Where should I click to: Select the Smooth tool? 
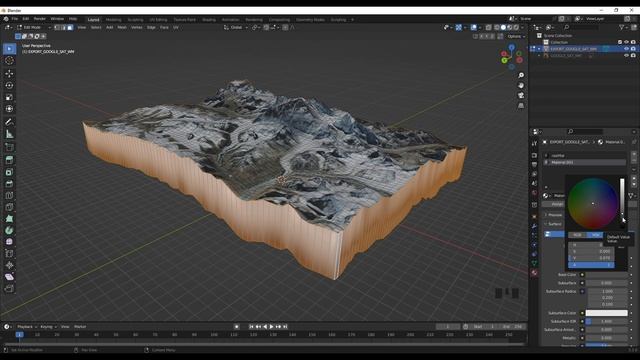tap(9, 242)
